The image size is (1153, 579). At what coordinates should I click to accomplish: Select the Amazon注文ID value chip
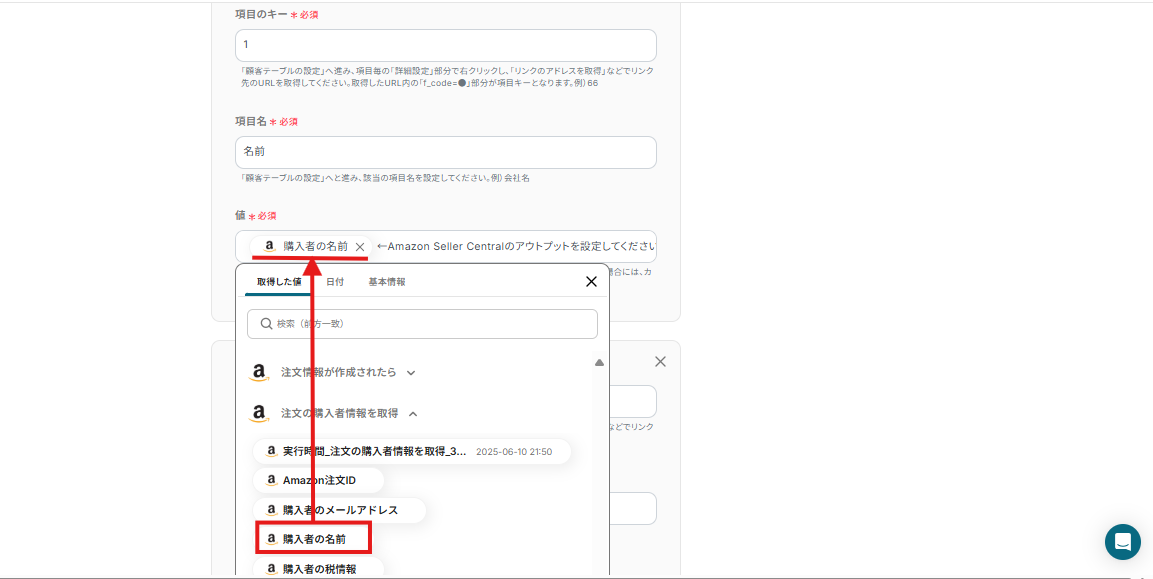[x=318, y=480]
